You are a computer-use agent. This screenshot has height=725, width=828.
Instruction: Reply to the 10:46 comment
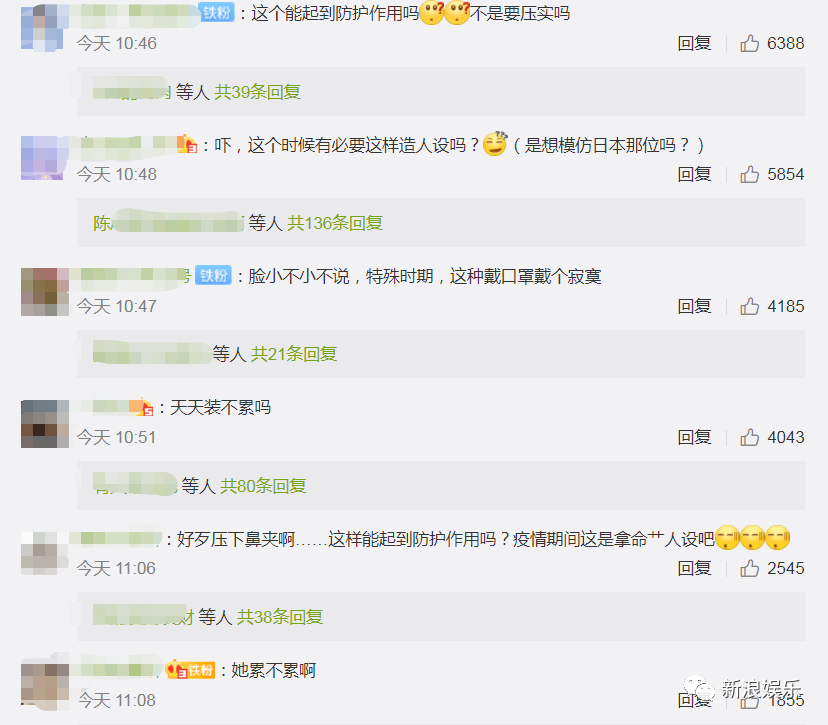[x=694, y=43]
